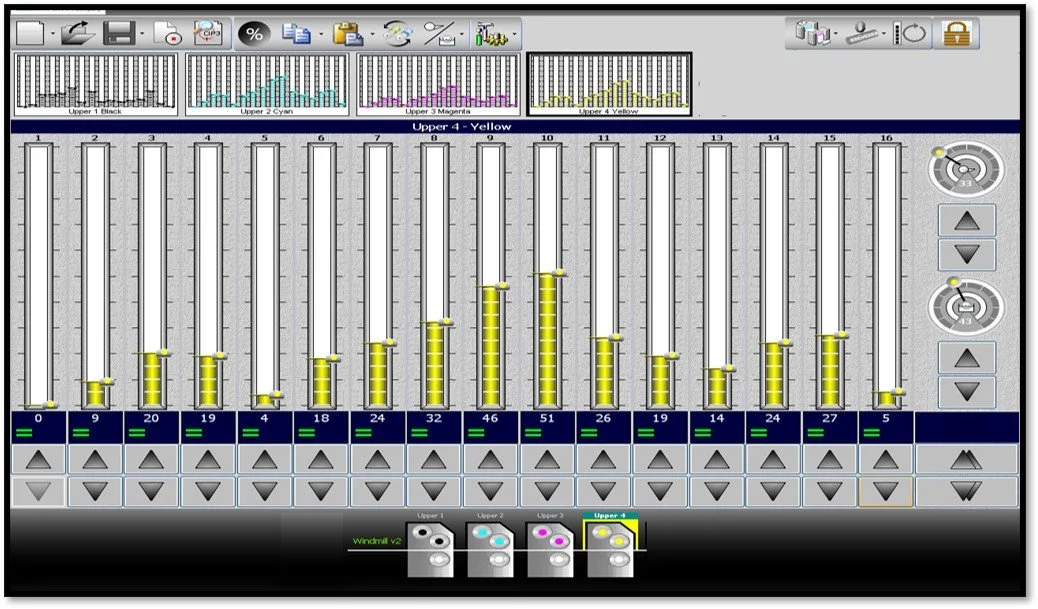Decrease ink key 2 with down arrow
This screenshot has height=609, width=1038.
(95, 491)
